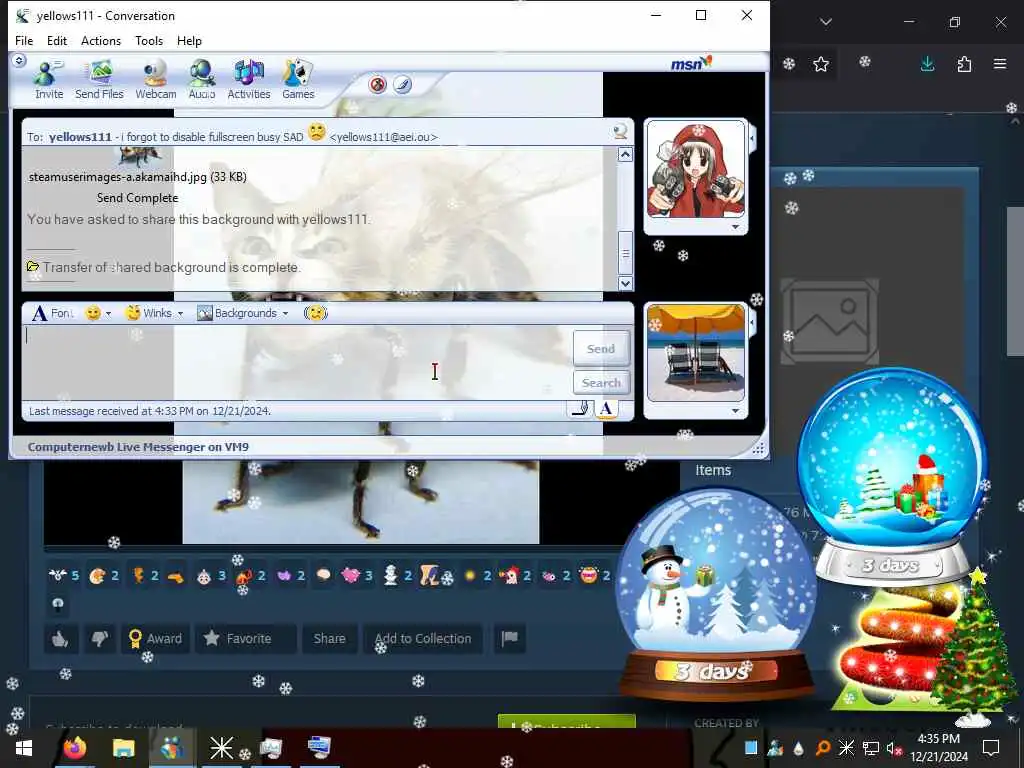
Task: Click the MSN logo
Action: [691, 63]
